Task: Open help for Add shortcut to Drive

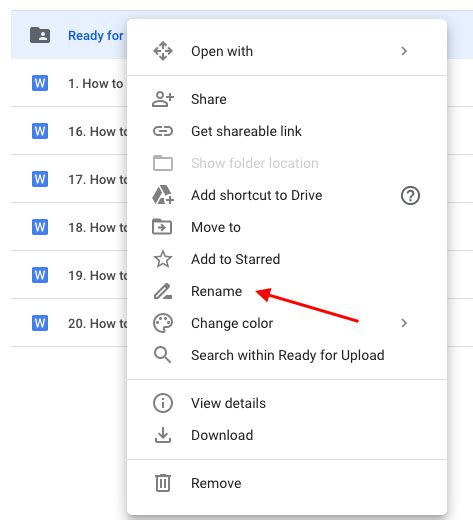Action: pyautogui.click(x=410, y=195)
